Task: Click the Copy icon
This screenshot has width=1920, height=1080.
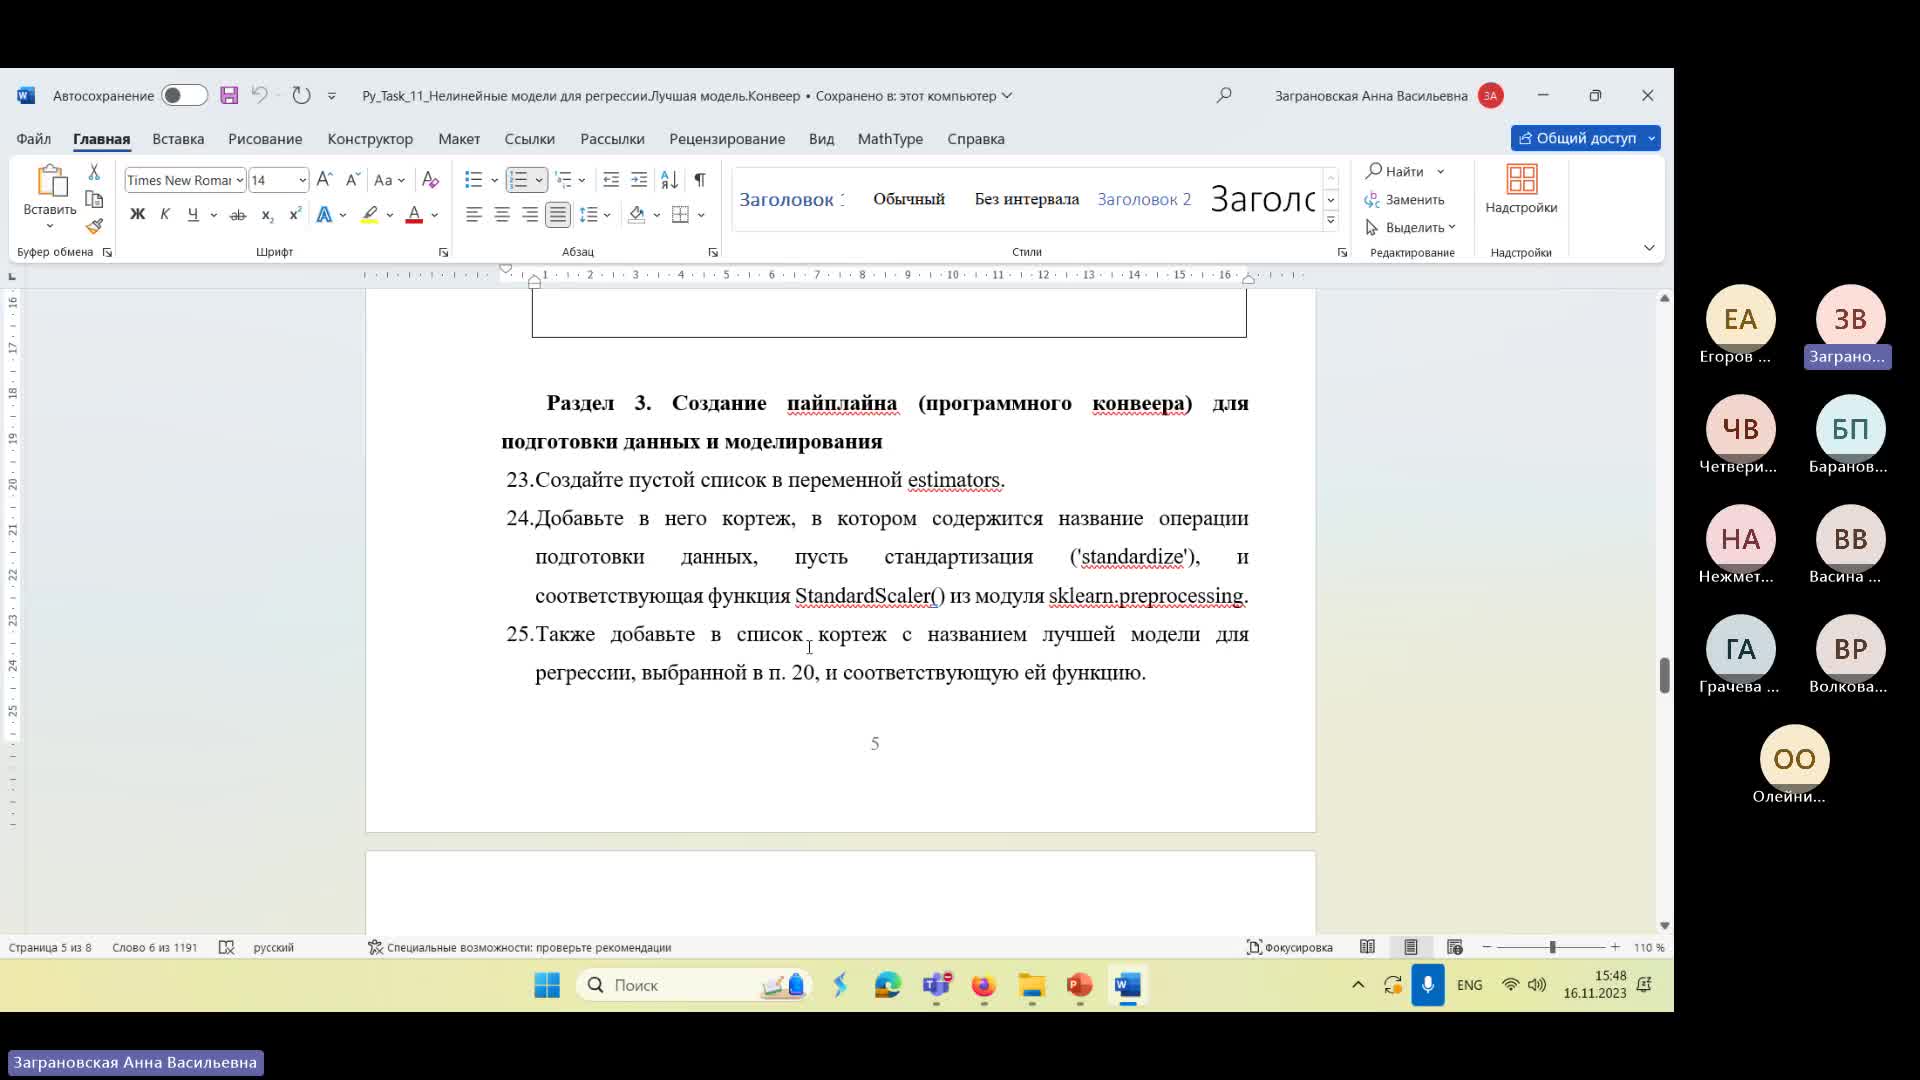Action: point(94,199)
